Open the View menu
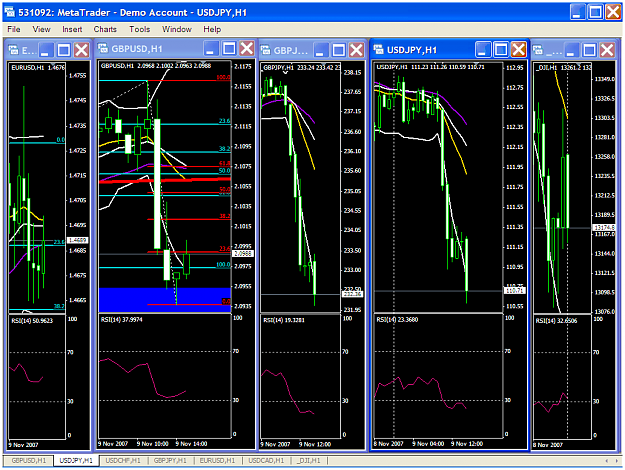This screenshot has width=625, height=470. pyautogui.click(x=41, y=29)
